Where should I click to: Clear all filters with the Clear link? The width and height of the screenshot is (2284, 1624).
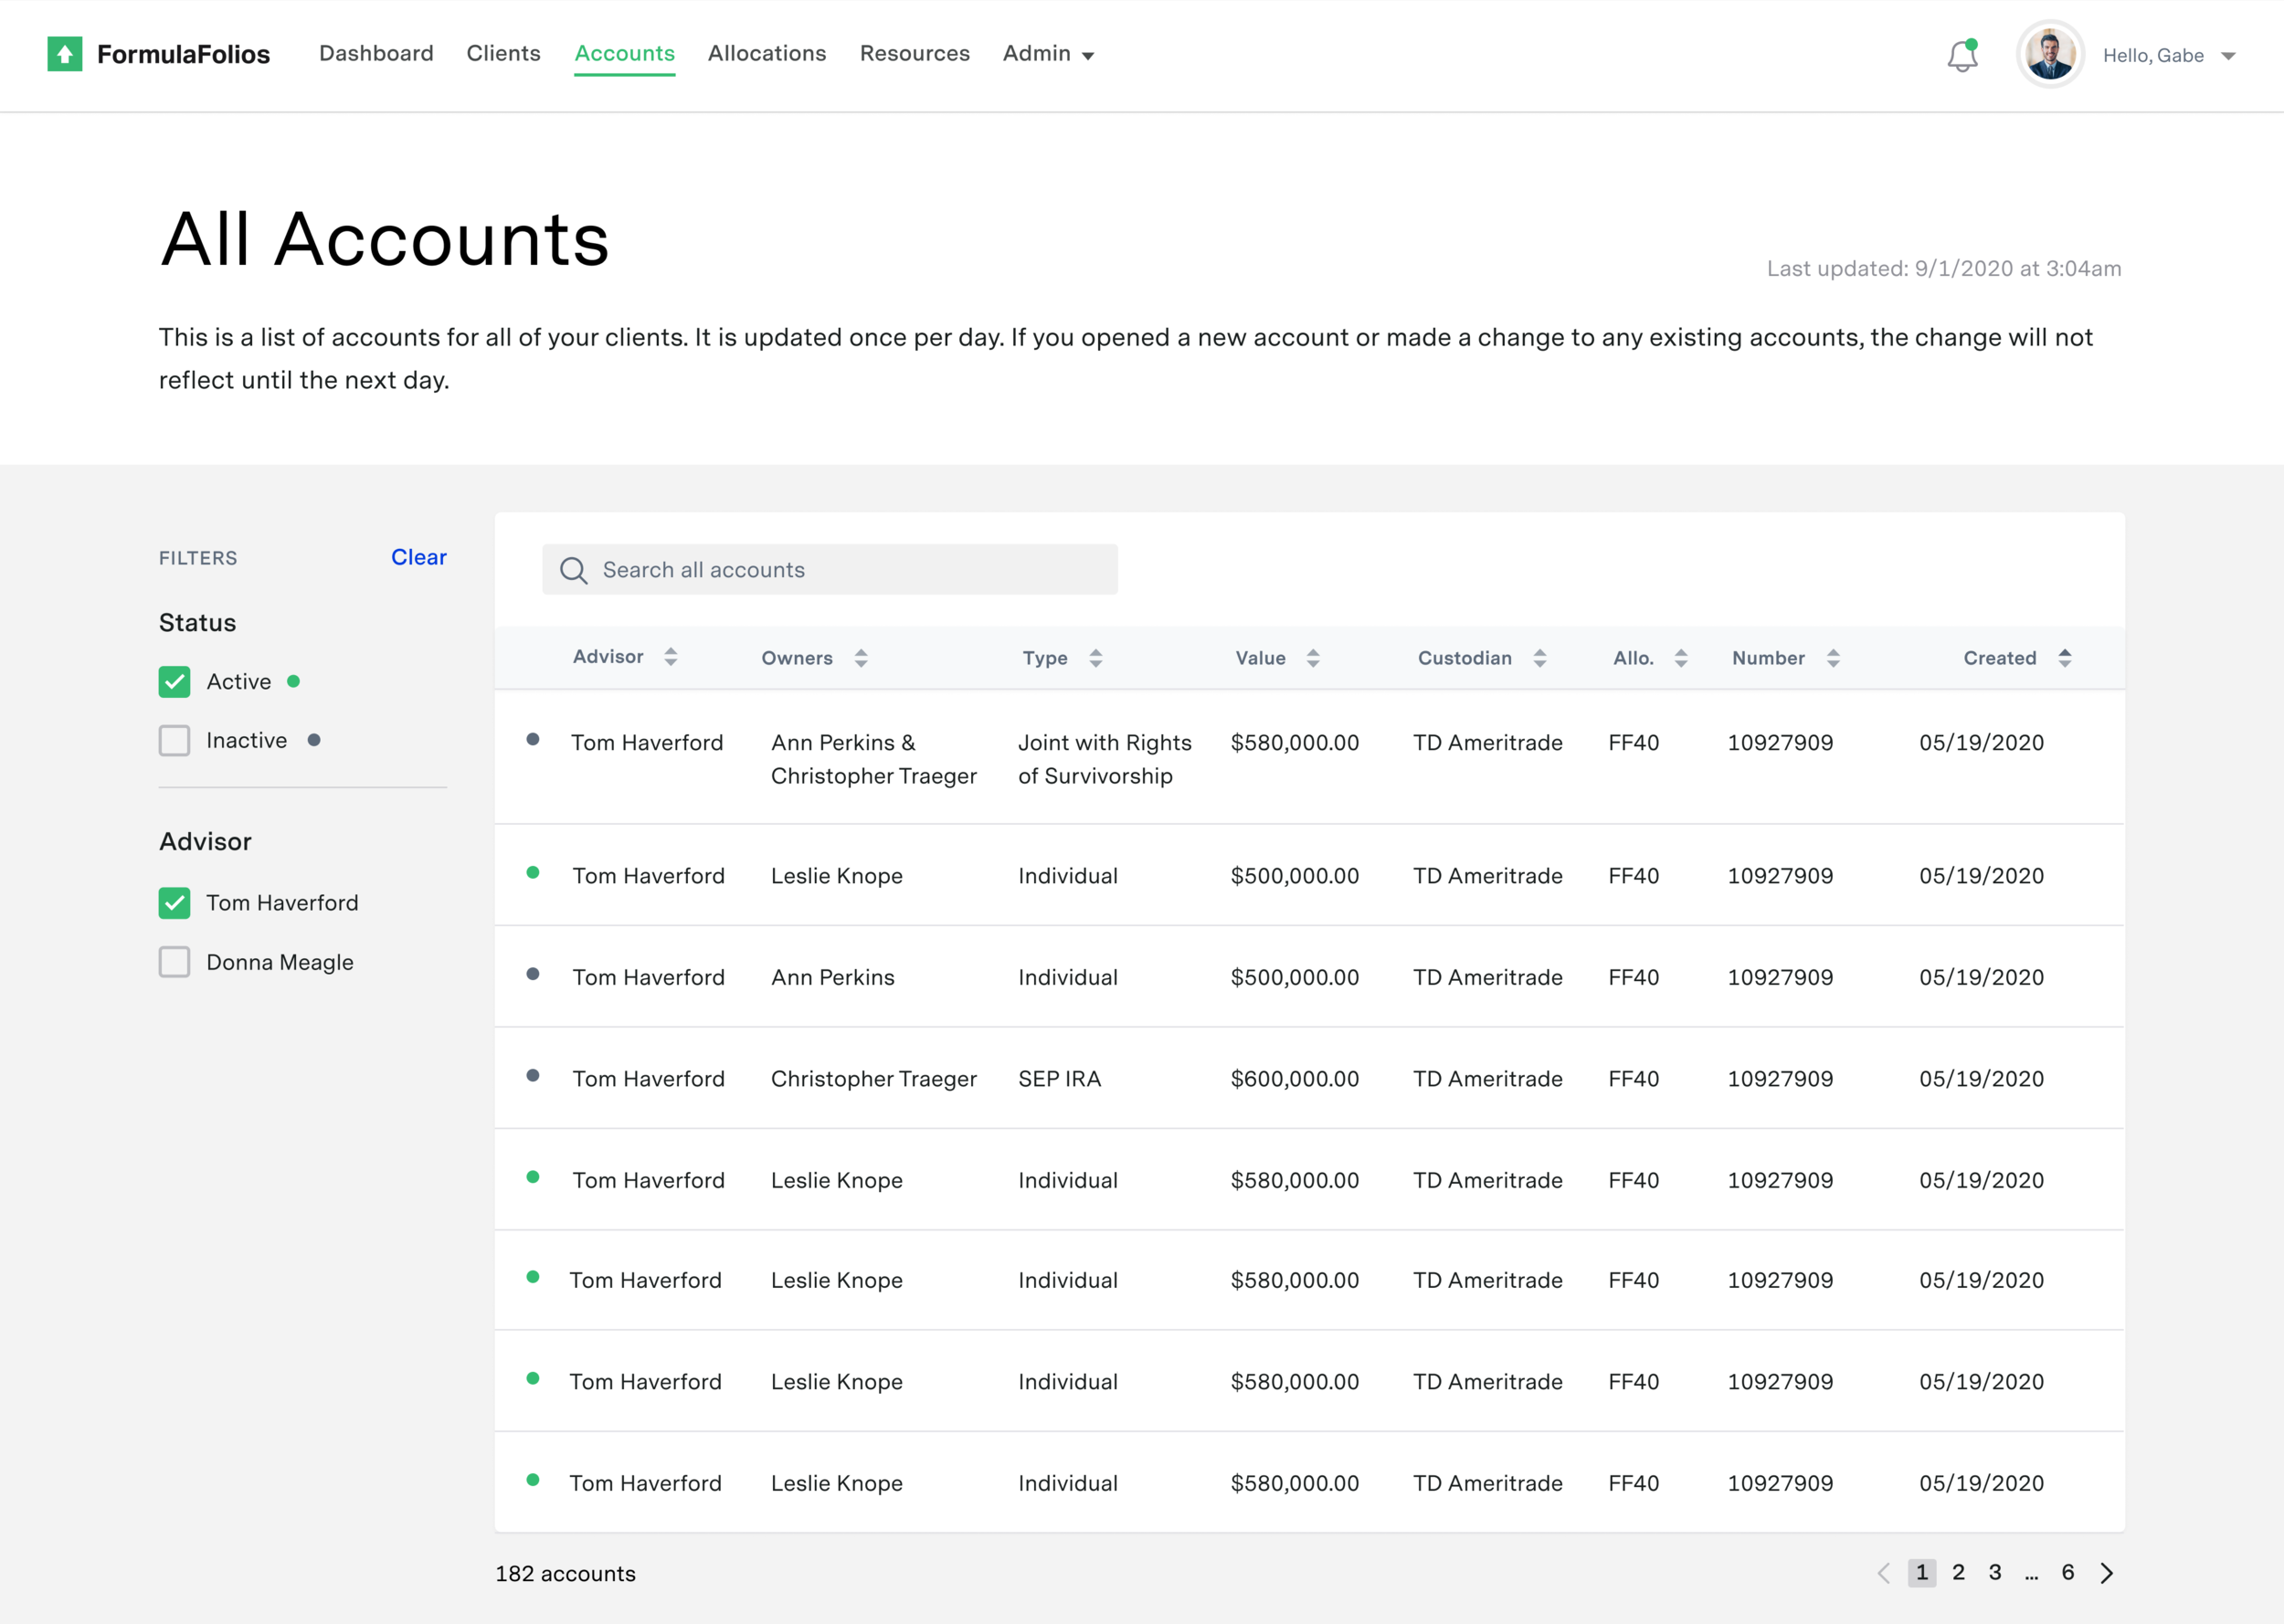tap(418, 557)
